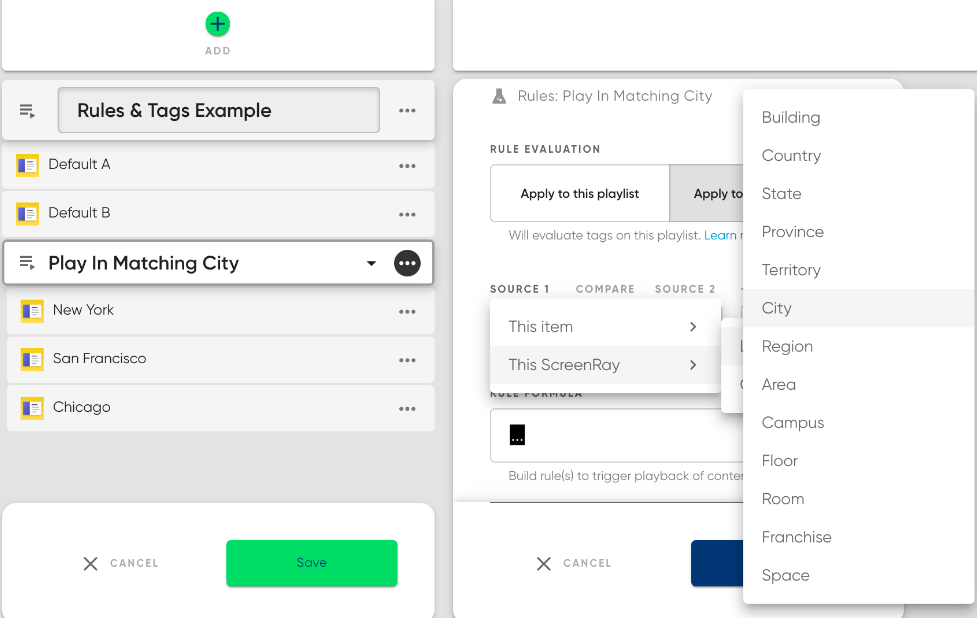
Task: Open the three-dot menu for Default A
Action: 407,166
